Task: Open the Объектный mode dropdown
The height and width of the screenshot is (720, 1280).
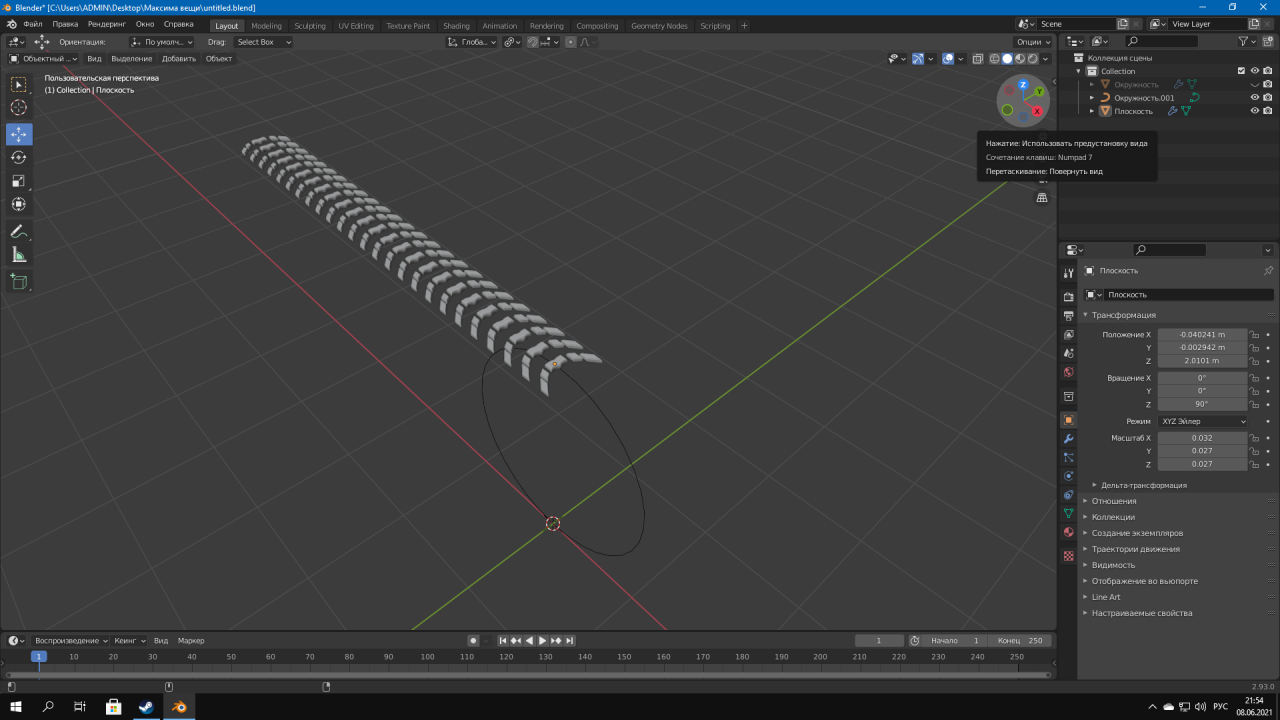Action: point(44,59)
